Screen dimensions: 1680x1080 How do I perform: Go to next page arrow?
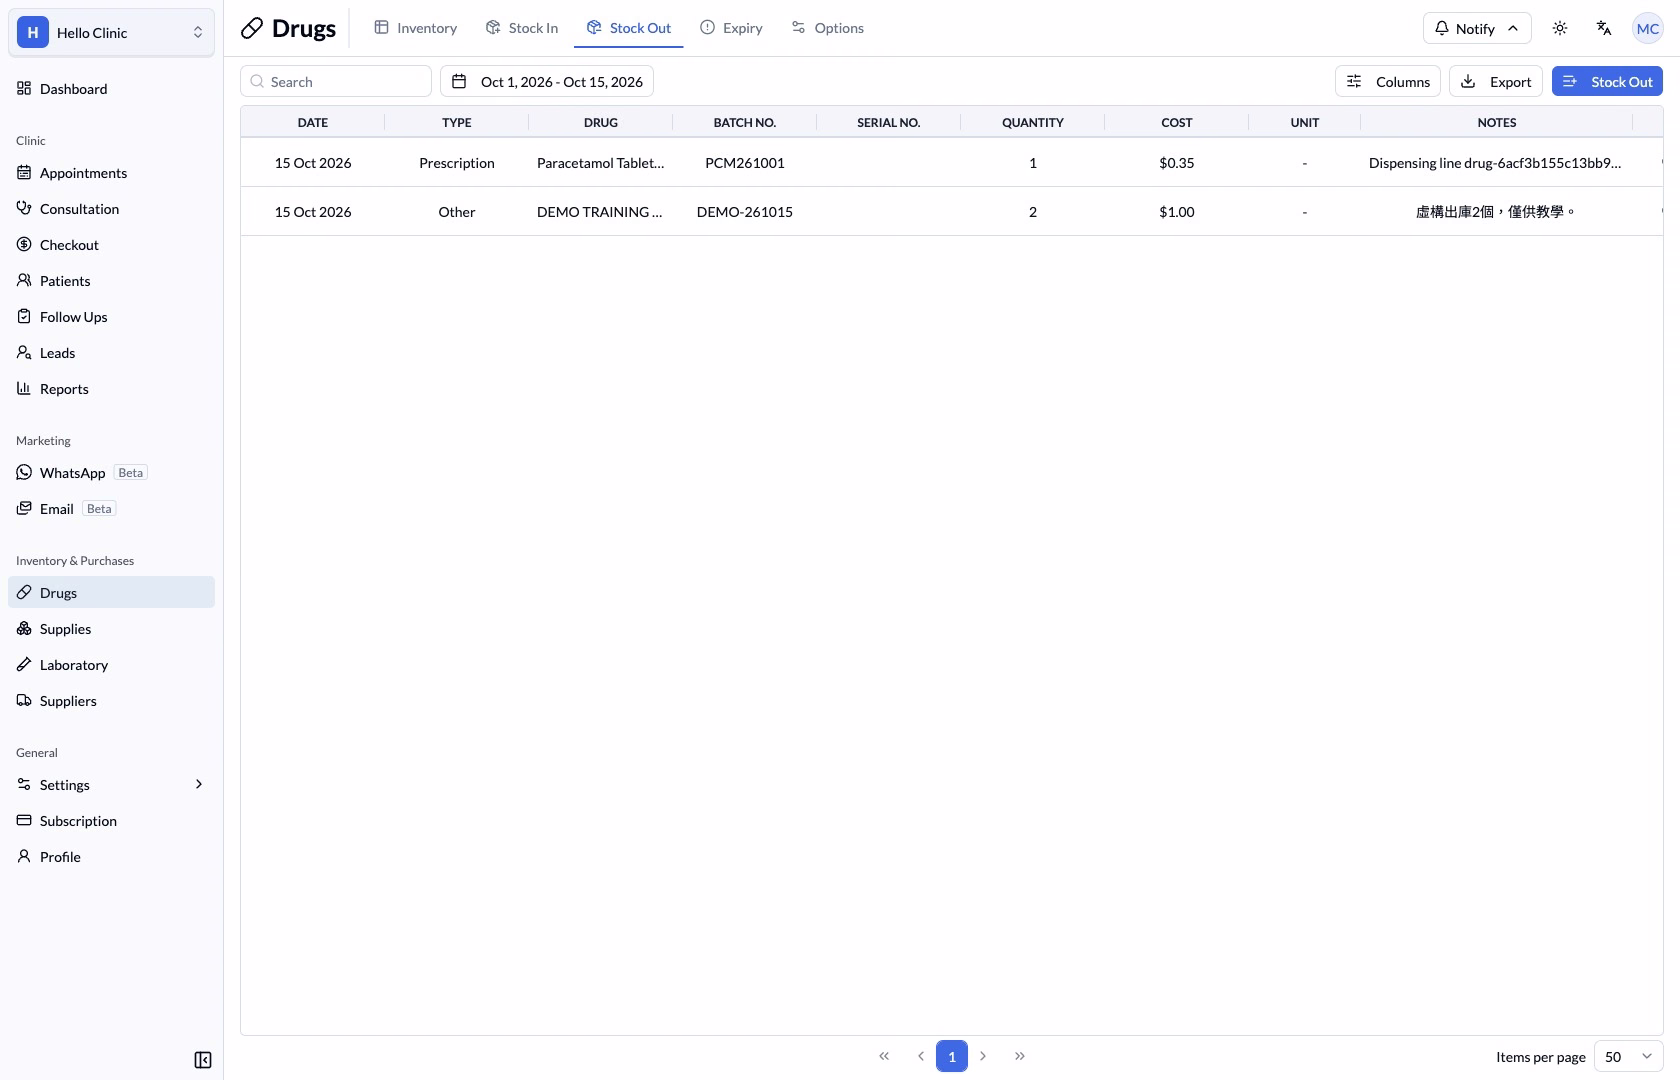(x=983, y=1056)
